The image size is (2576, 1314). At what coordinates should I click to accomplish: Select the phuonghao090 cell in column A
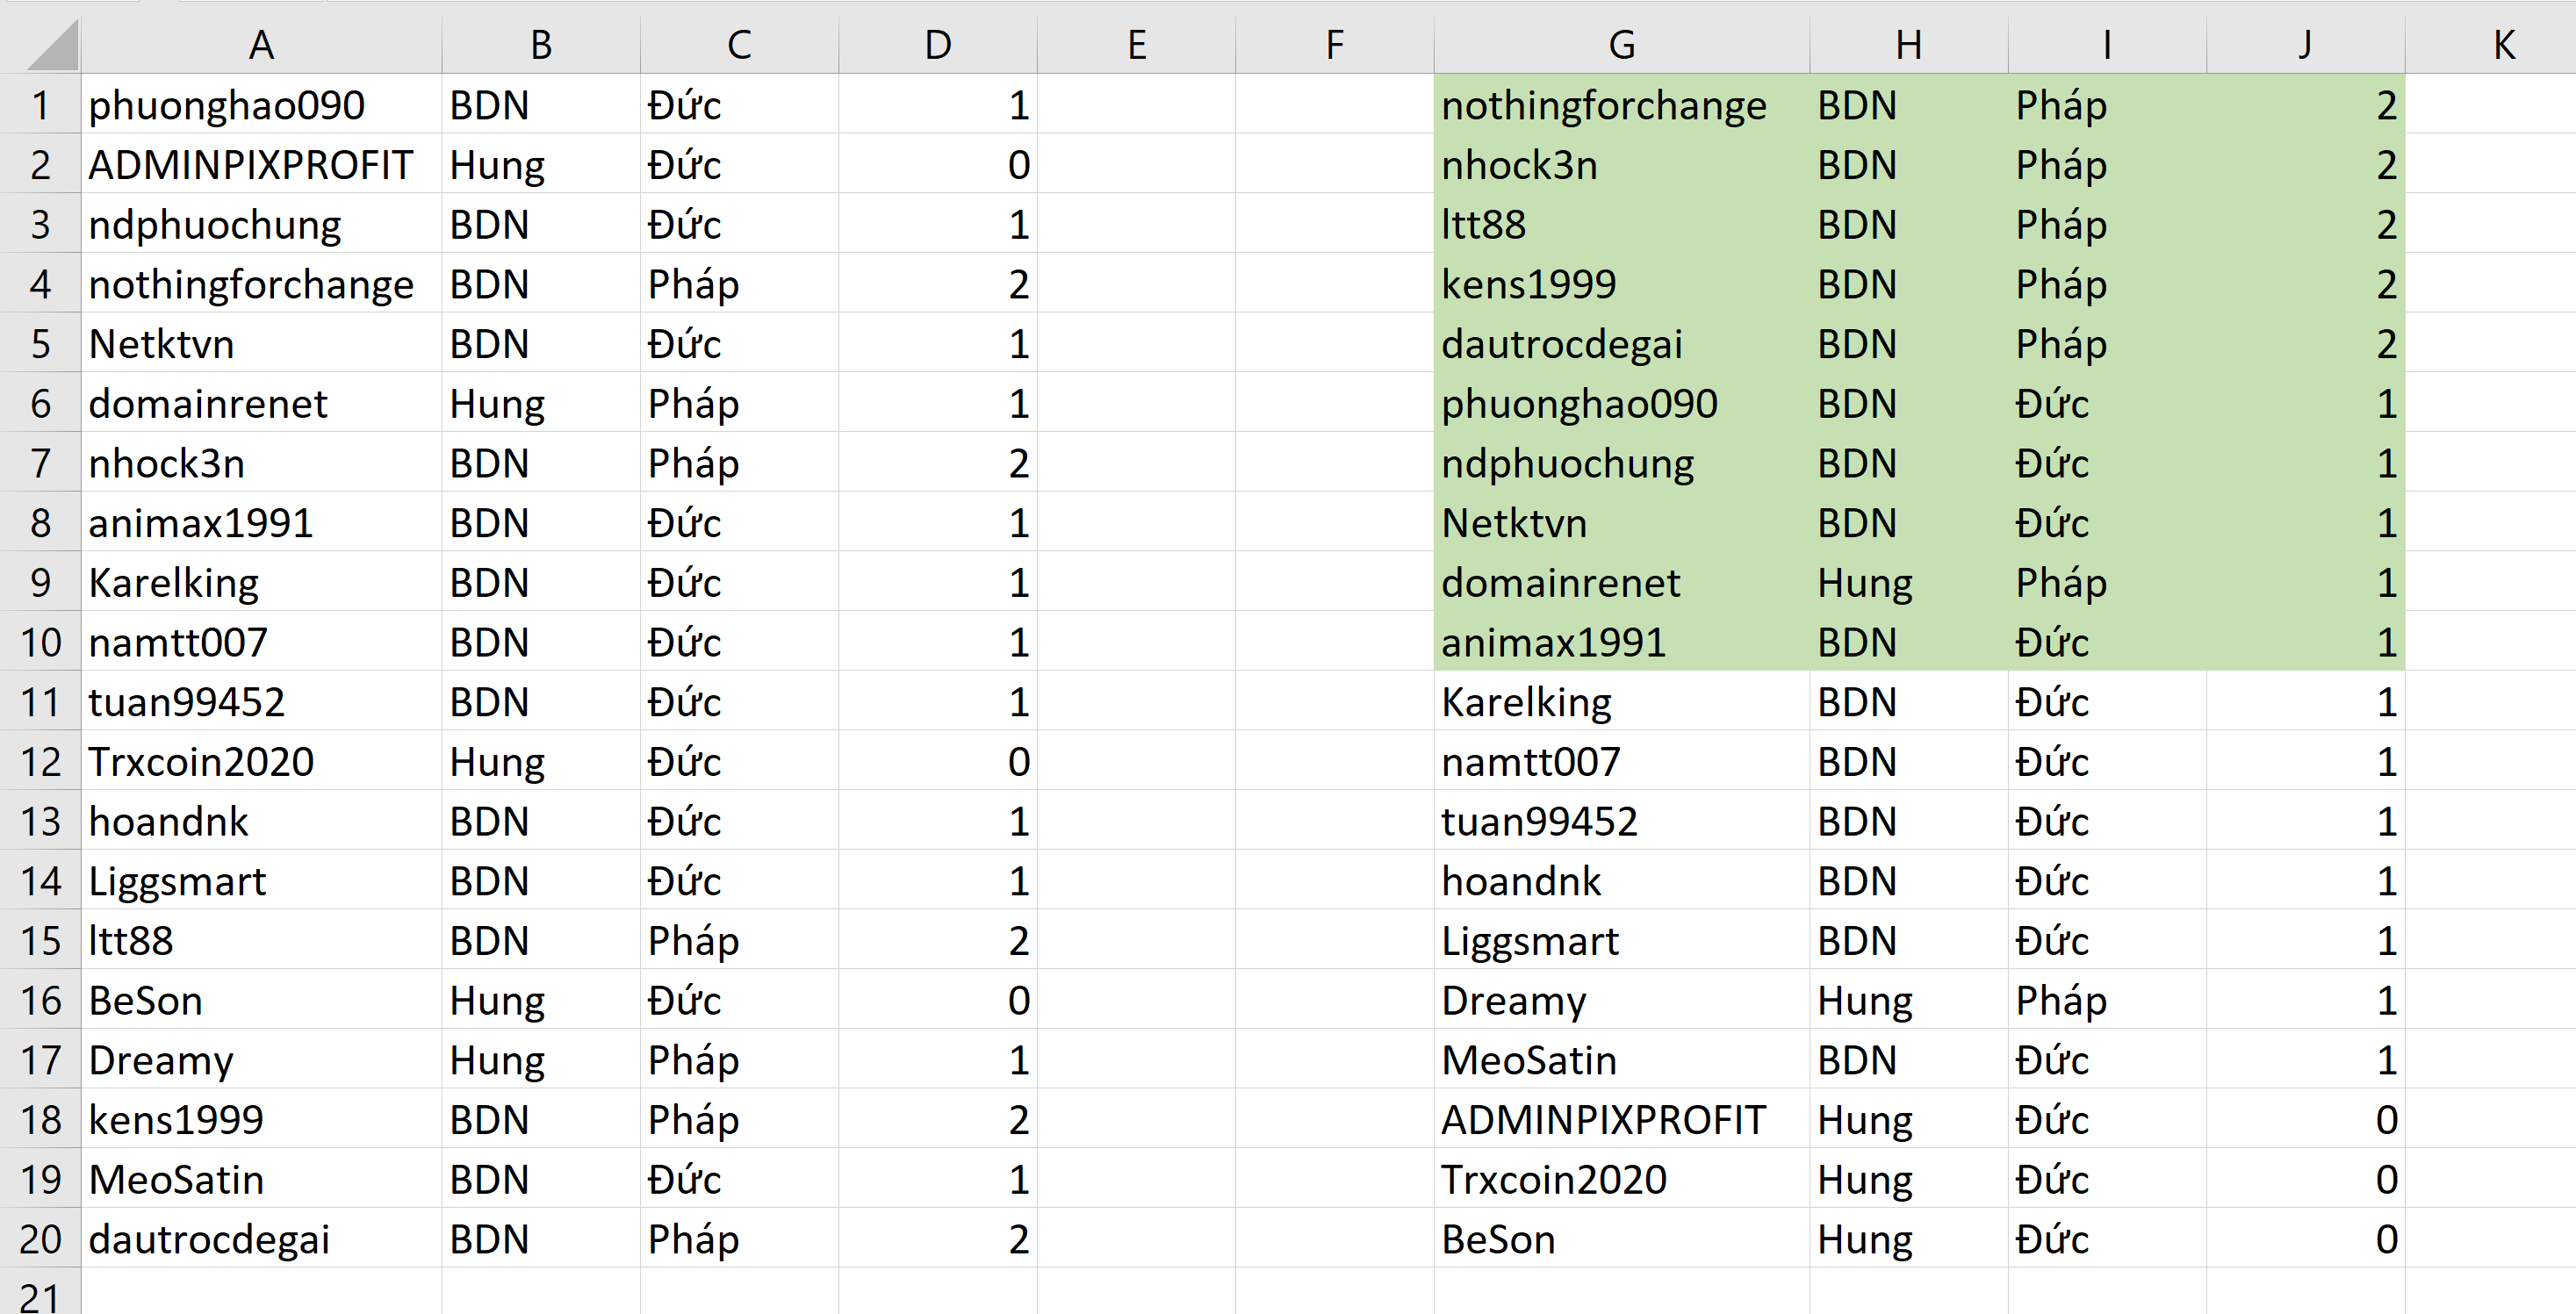[x=227, y=105]
